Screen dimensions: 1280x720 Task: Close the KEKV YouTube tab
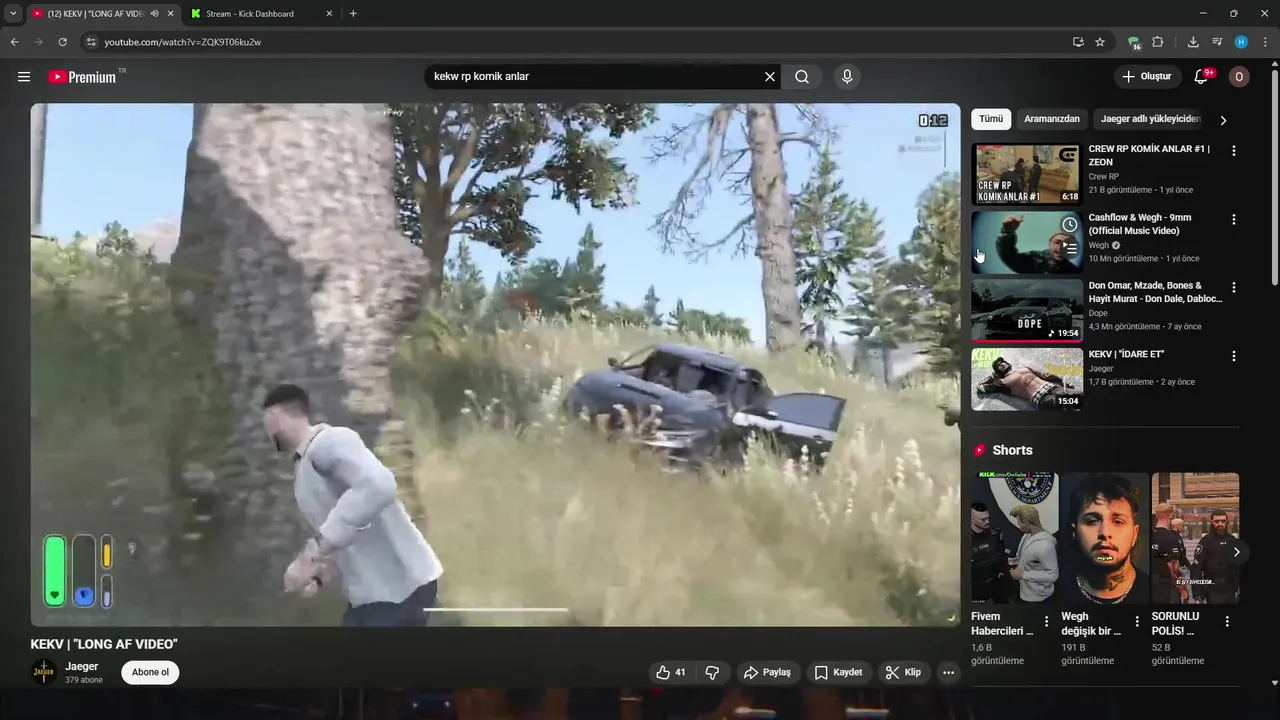click(170, 13)
